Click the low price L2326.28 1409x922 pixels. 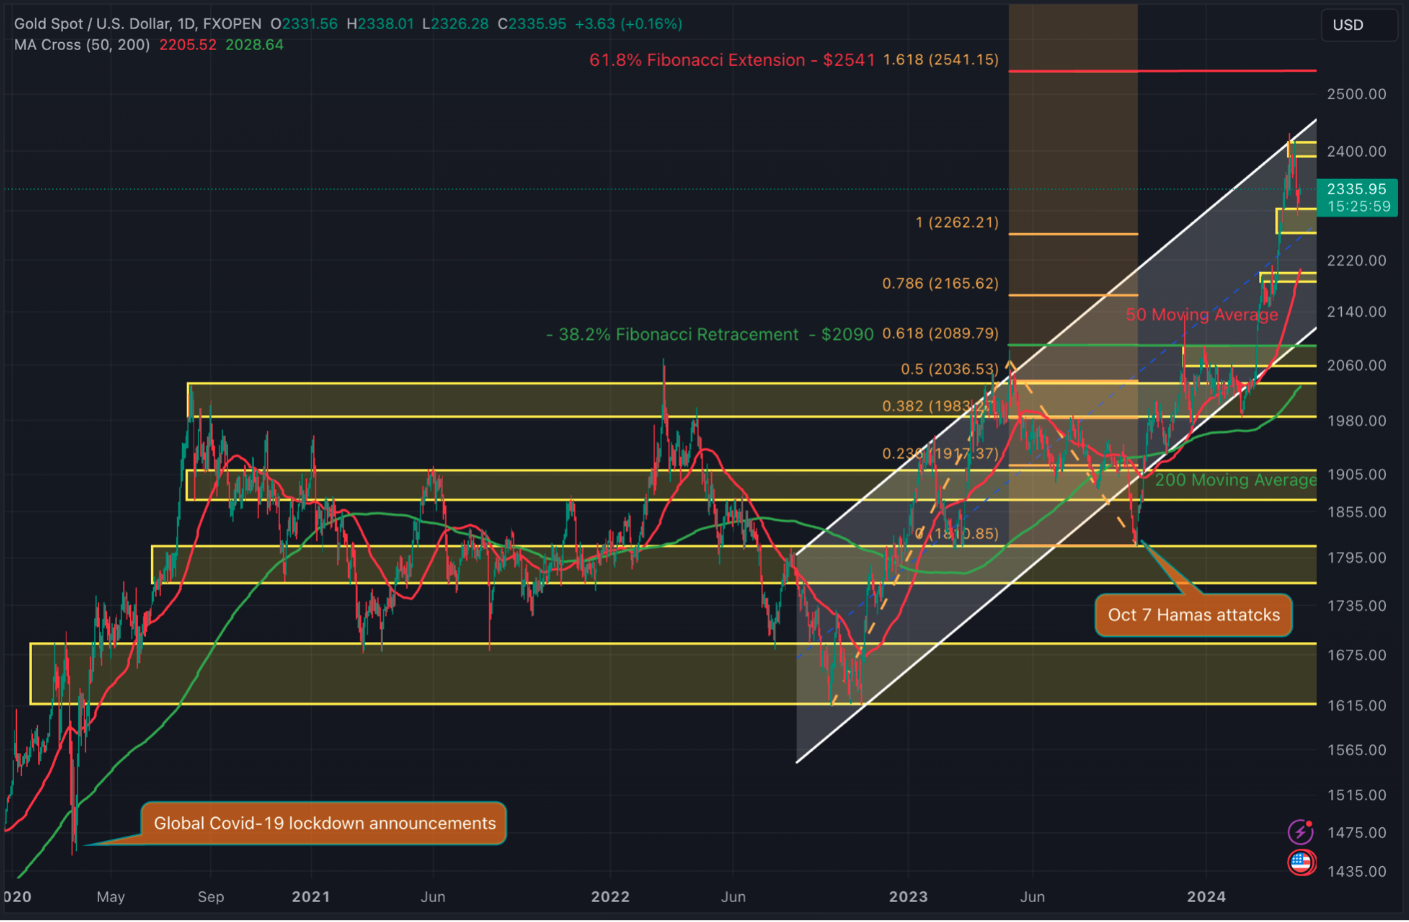tap(455, 23)
